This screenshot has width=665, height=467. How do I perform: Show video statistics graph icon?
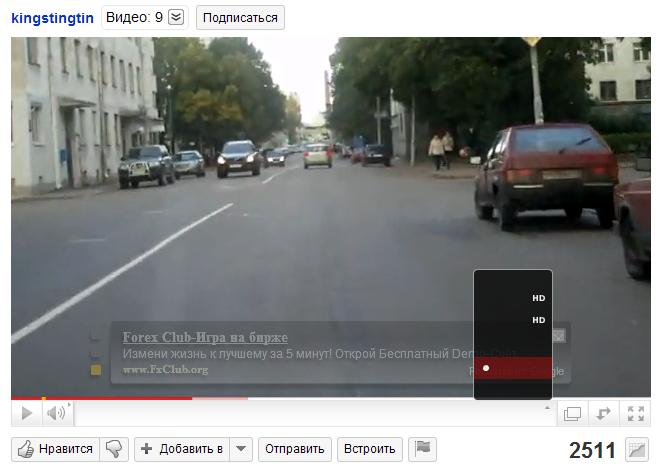tap(636, 449)
